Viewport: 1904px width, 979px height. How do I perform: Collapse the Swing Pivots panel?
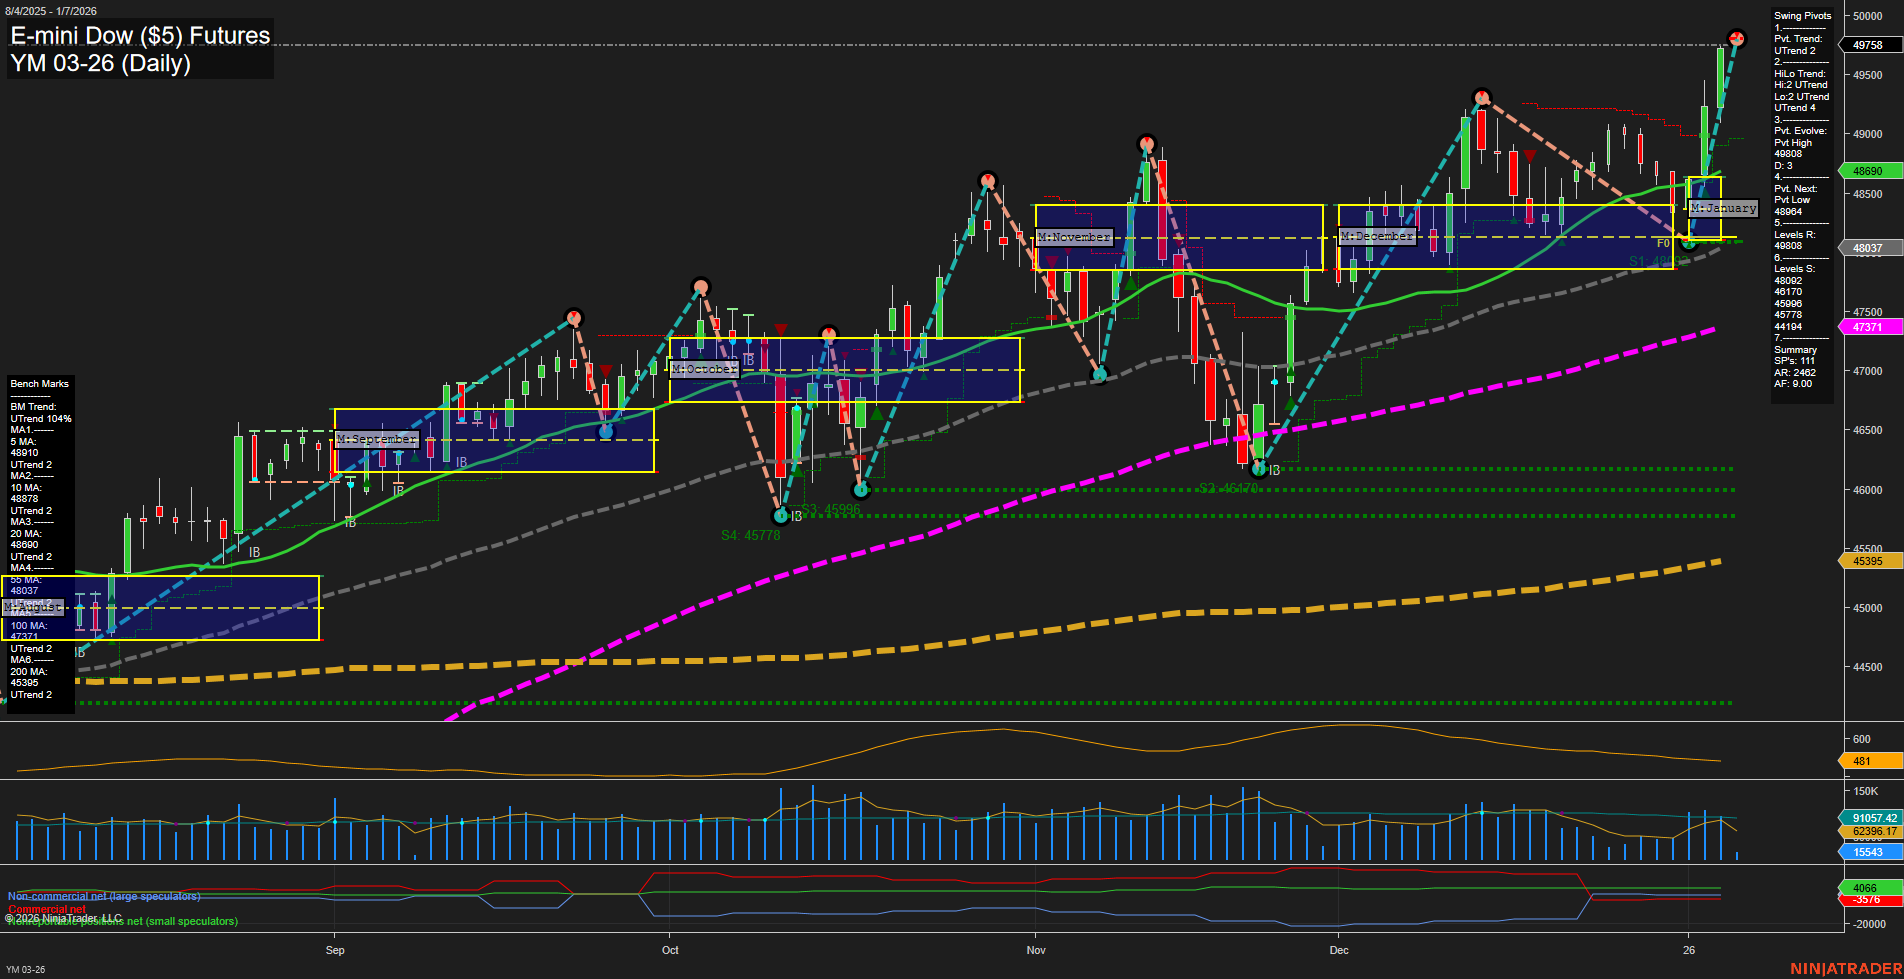click(x=1800, y=15)
